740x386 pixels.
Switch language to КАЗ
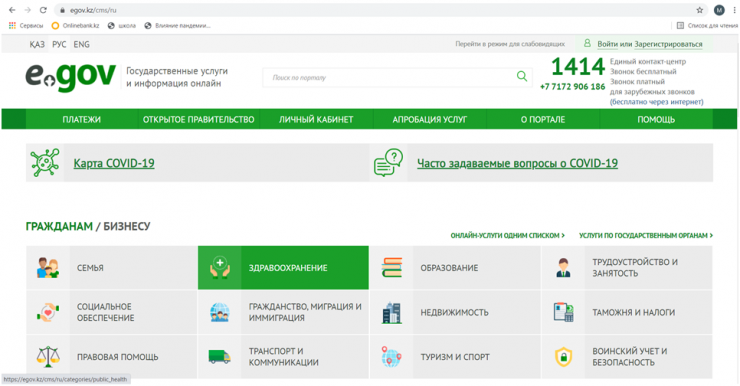(37, 44)
